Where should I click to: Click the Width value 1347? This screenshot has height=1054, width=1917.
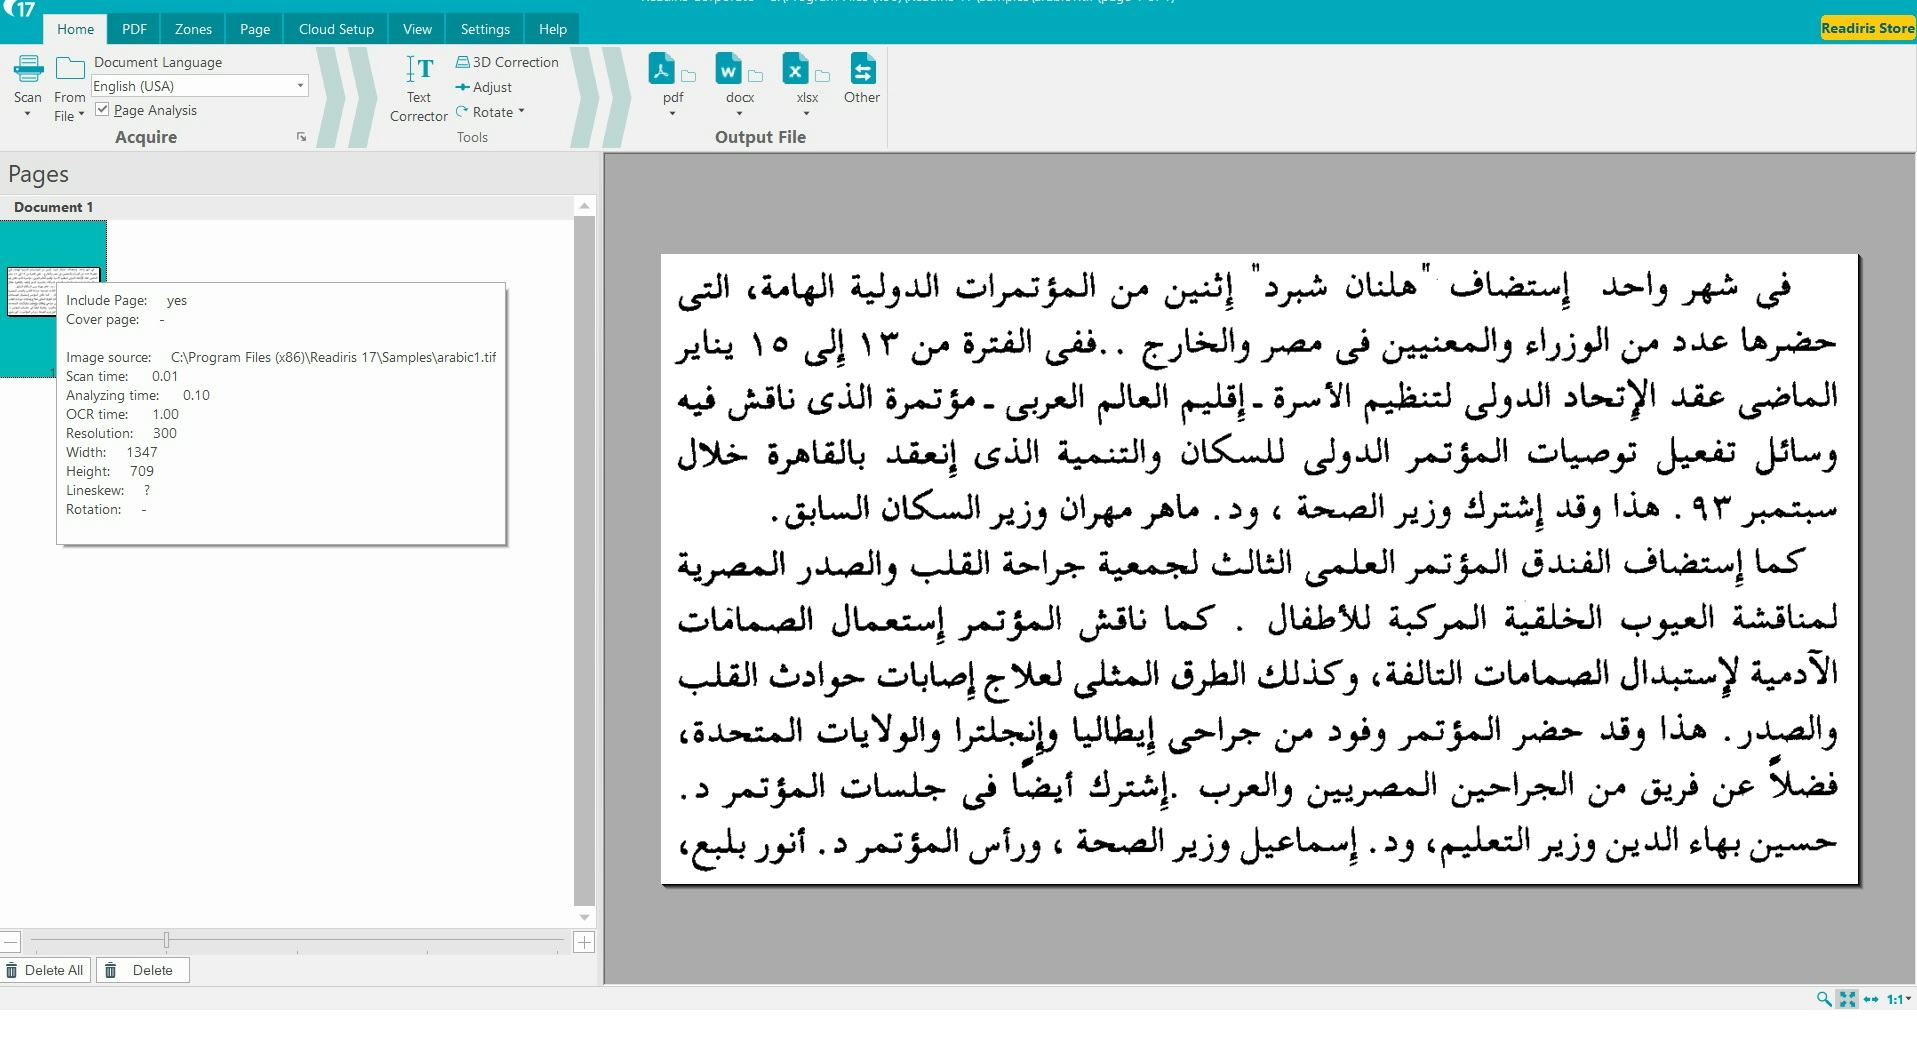coord(142,452)
